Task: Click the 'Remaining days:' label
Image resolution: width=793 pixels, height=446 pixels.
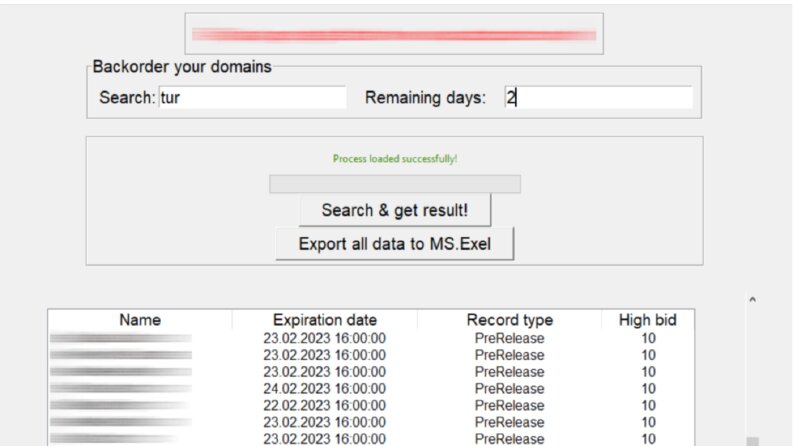Action: 425,98
